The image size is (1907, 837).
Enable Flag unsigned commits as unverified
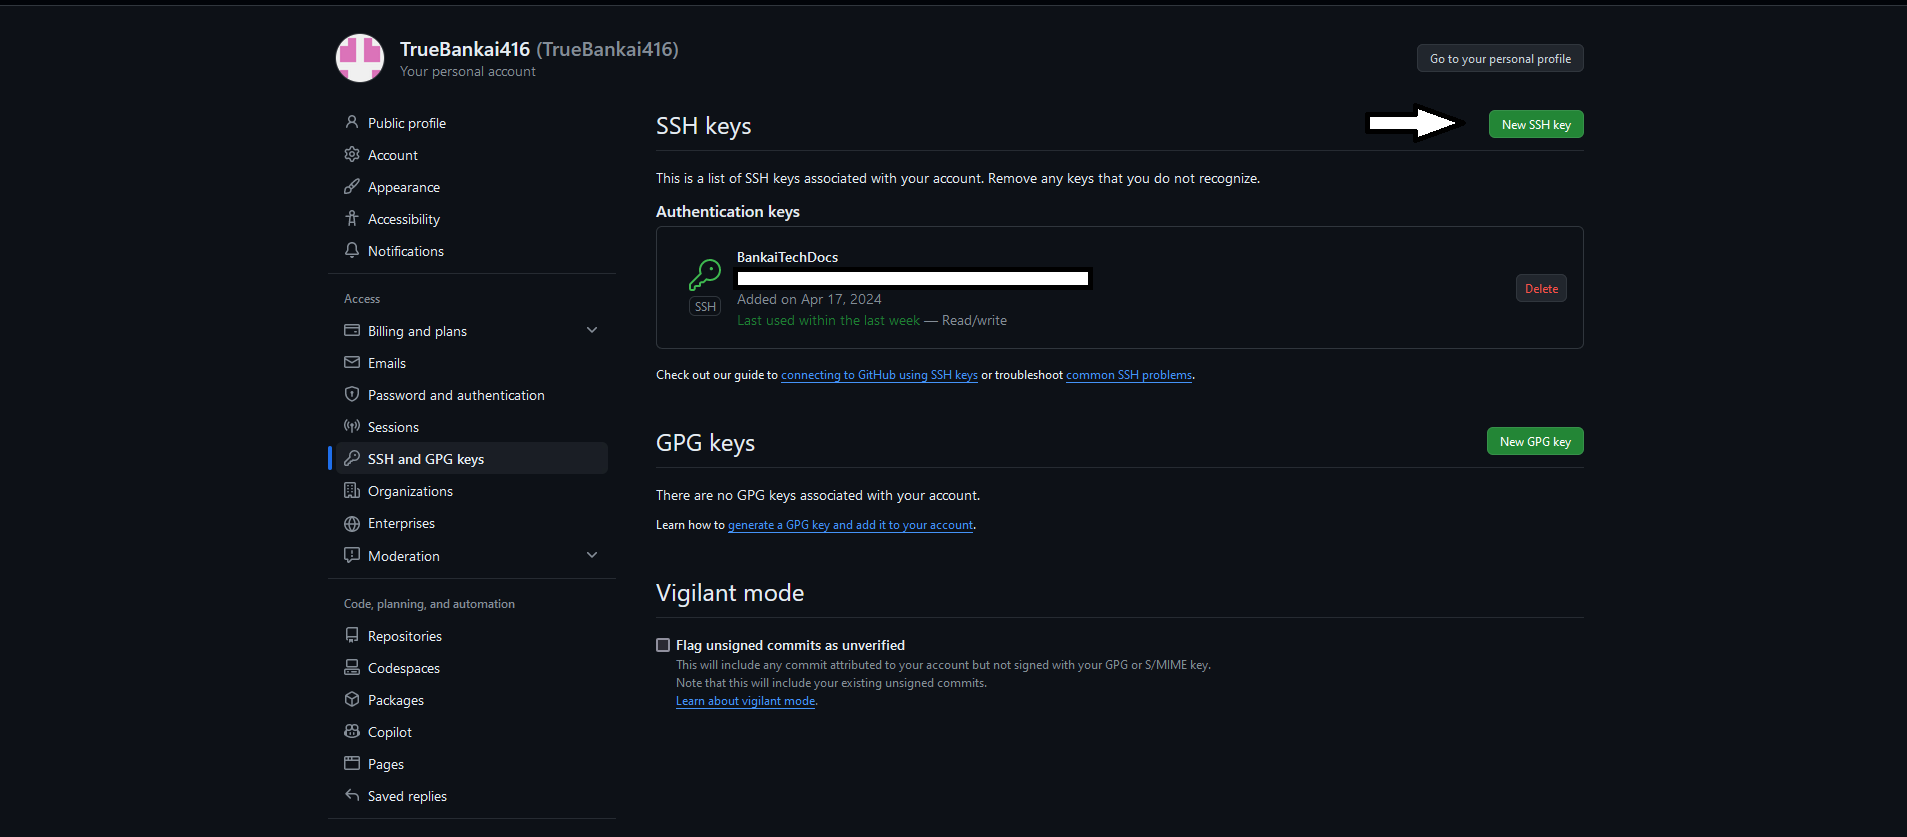pyautogui.click(x=663, y=645)
